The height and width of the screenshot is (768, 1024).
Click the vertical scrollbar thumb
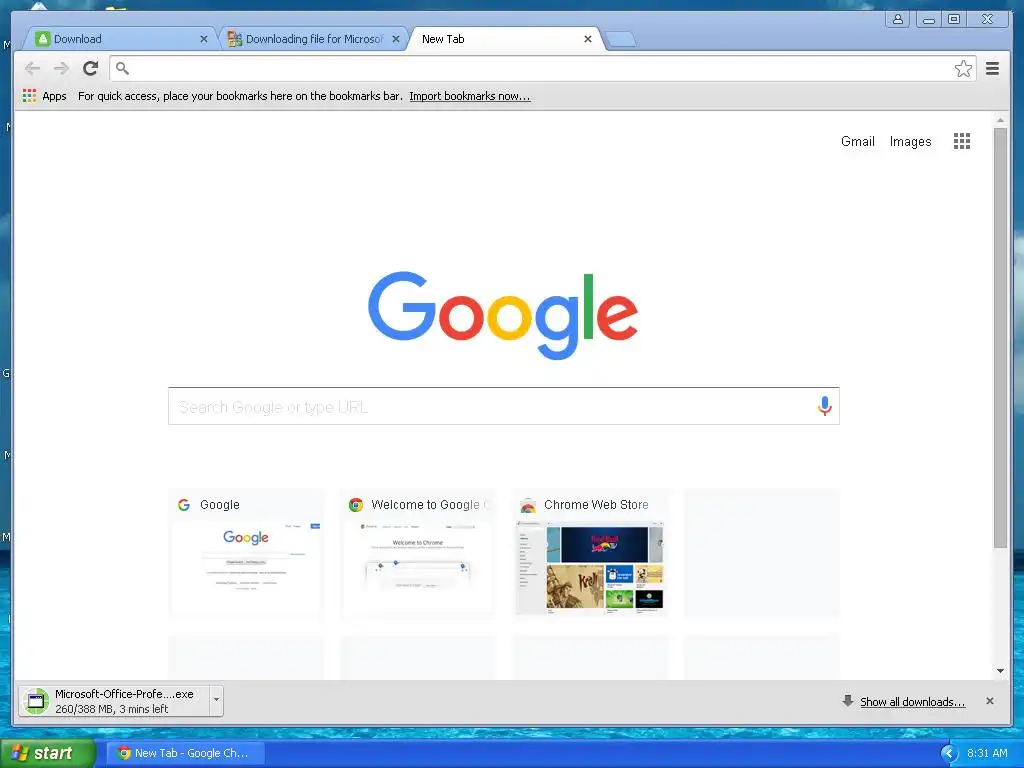[x=1000, y=338]
